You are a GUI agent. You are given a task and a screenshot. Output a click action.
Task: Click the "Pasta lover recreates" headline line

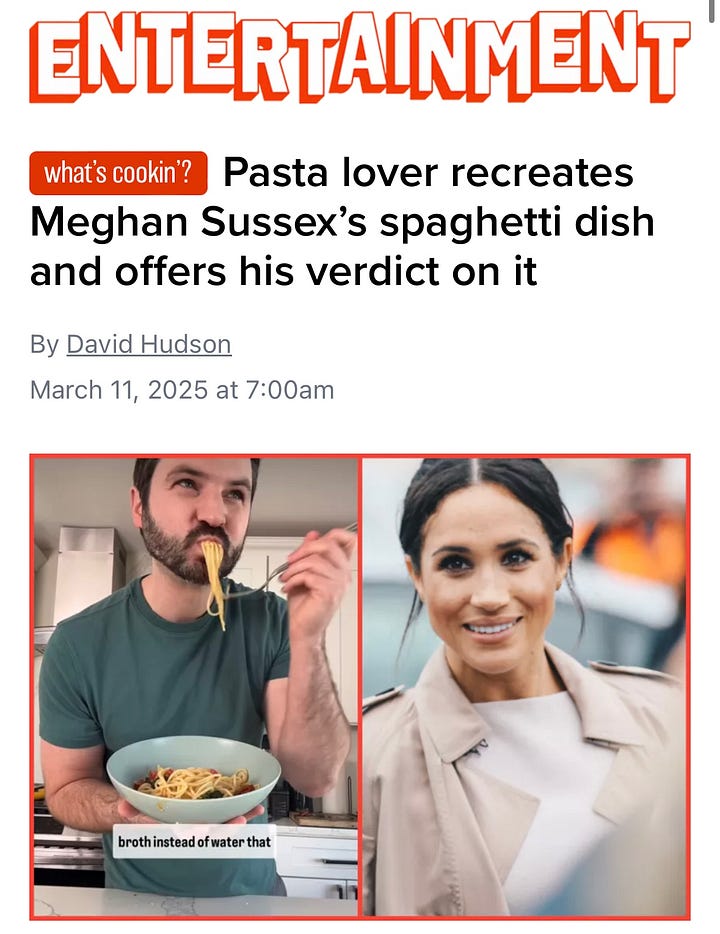click(x=428, y=173)
